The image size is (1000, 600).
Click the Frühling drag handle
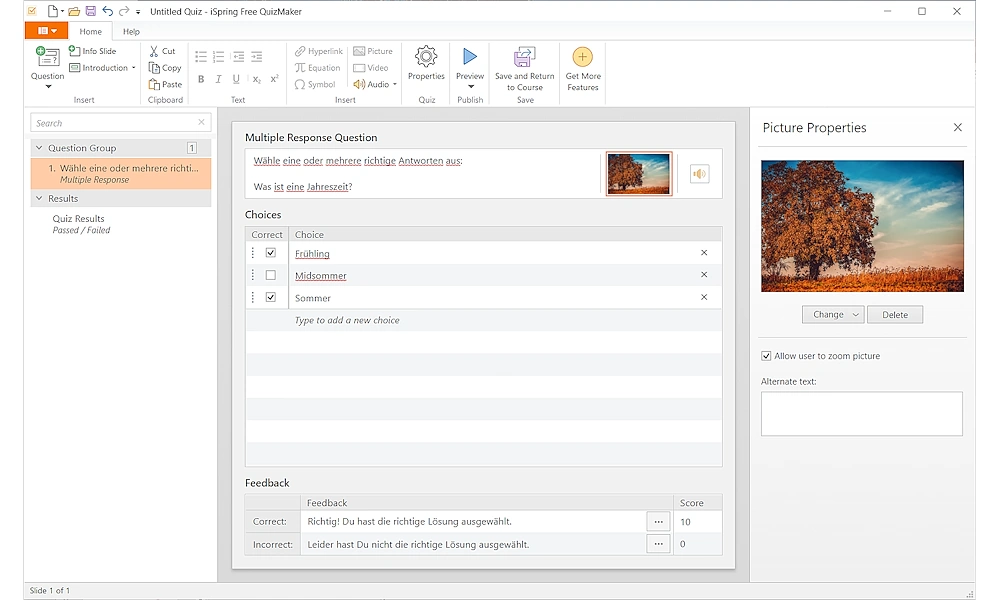pos(253,252)
